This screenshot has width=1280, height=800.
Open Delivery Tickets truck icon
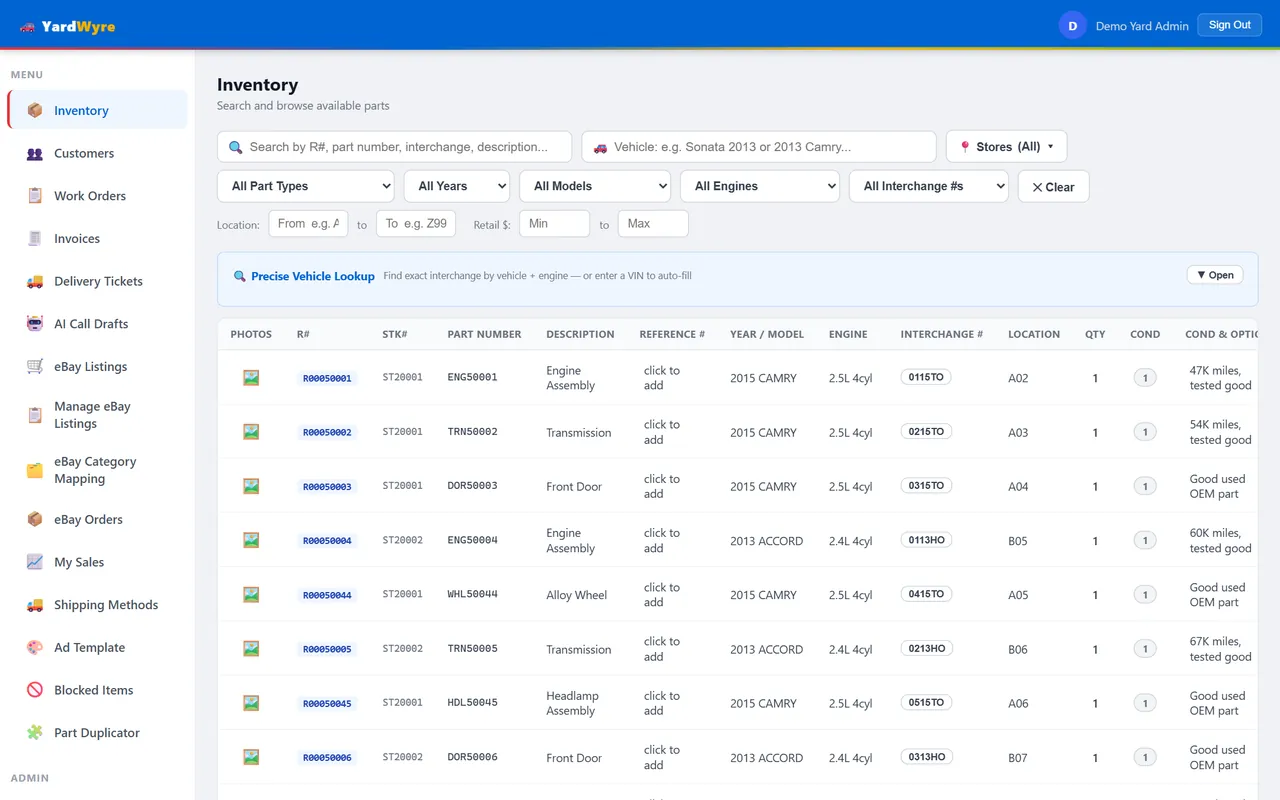(35, 282)
